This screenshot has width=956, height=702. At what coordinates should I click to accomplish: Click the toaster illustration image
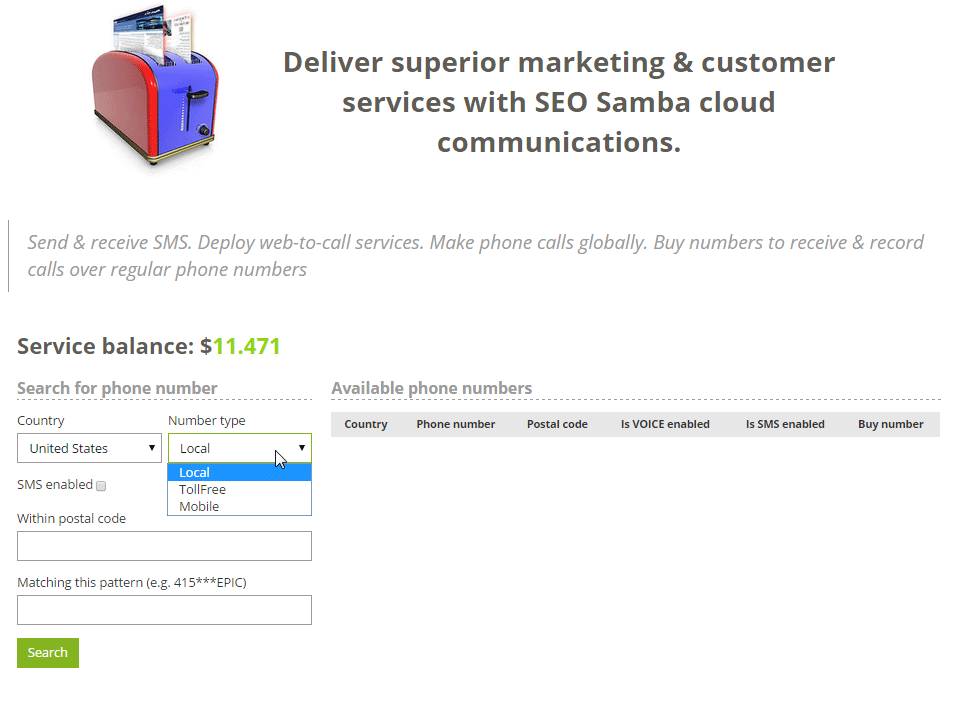154,88
